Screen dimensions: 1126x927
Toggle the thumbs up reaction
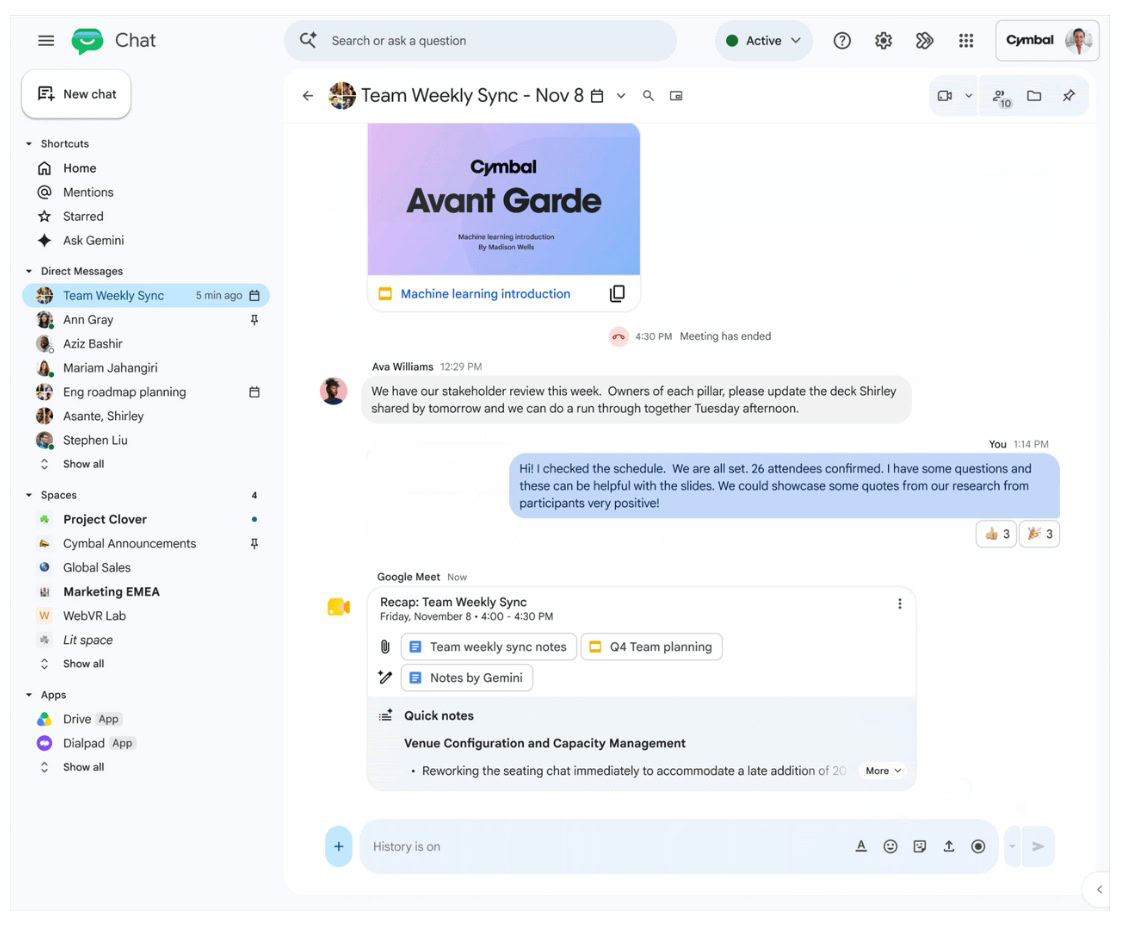coord(997,534)
